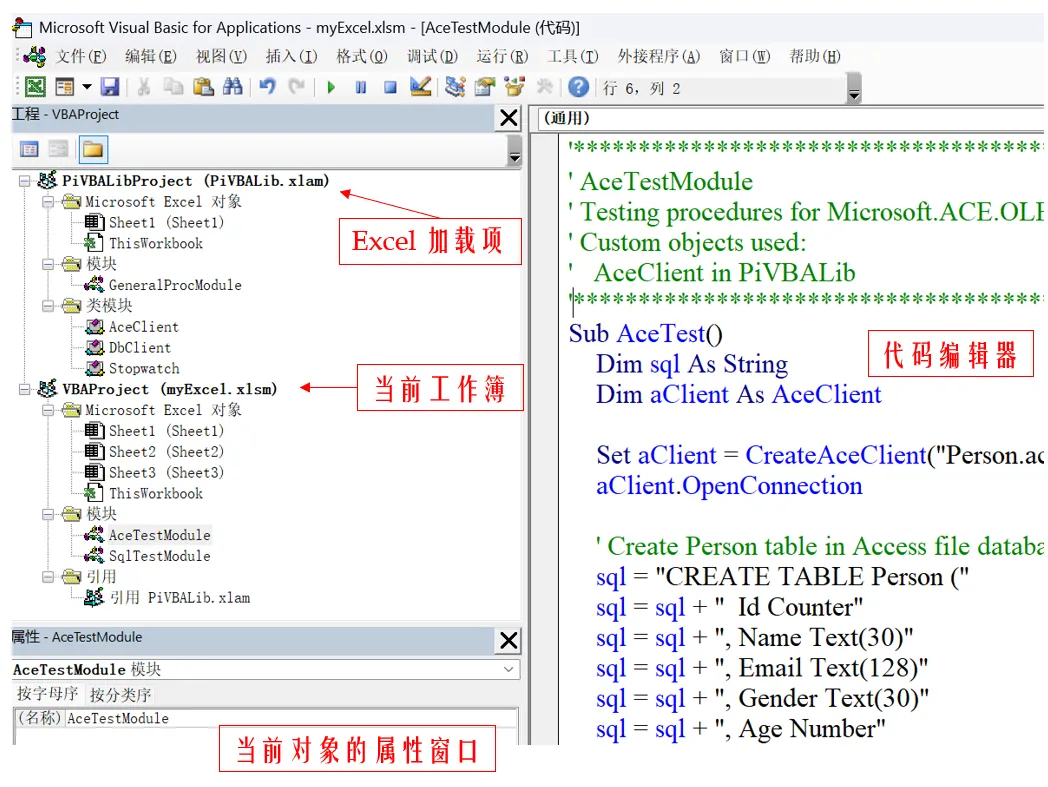Click the (名称) AceTestModule value field

291,719
